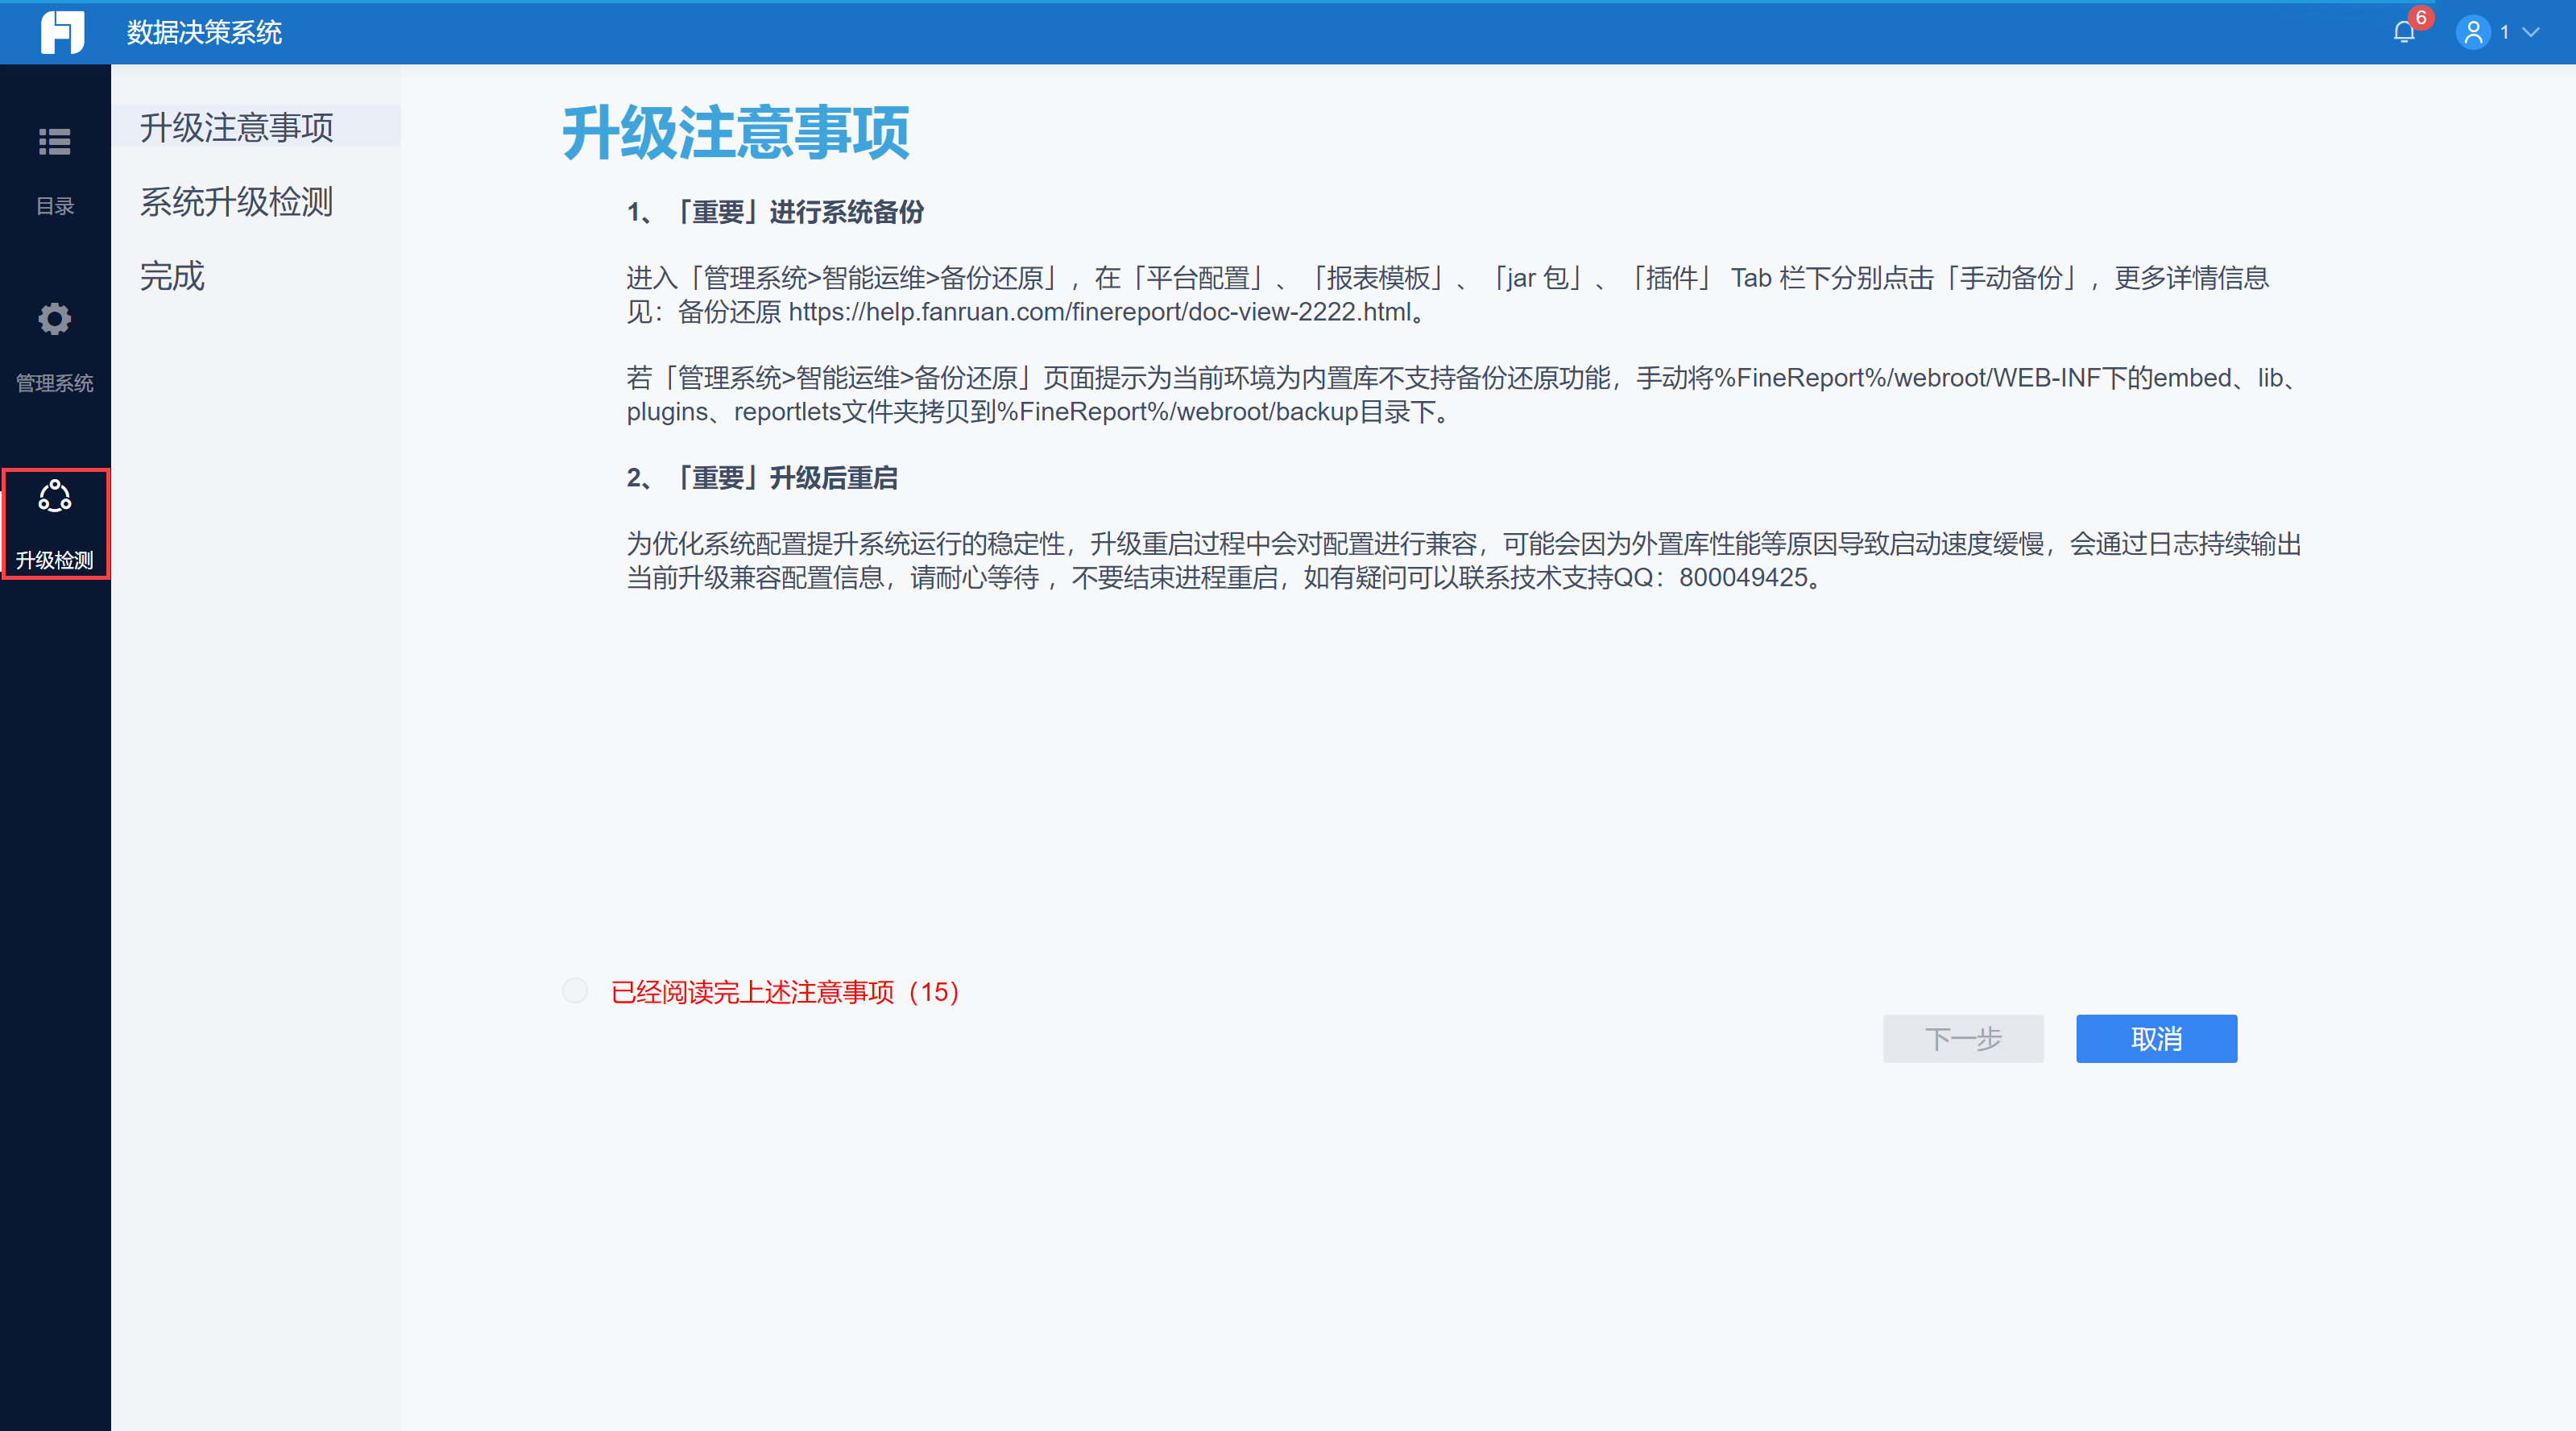Click the 取消 button
Image resolution: width=2576 pixels, height=1431 pixels.
(2156, 1039)
